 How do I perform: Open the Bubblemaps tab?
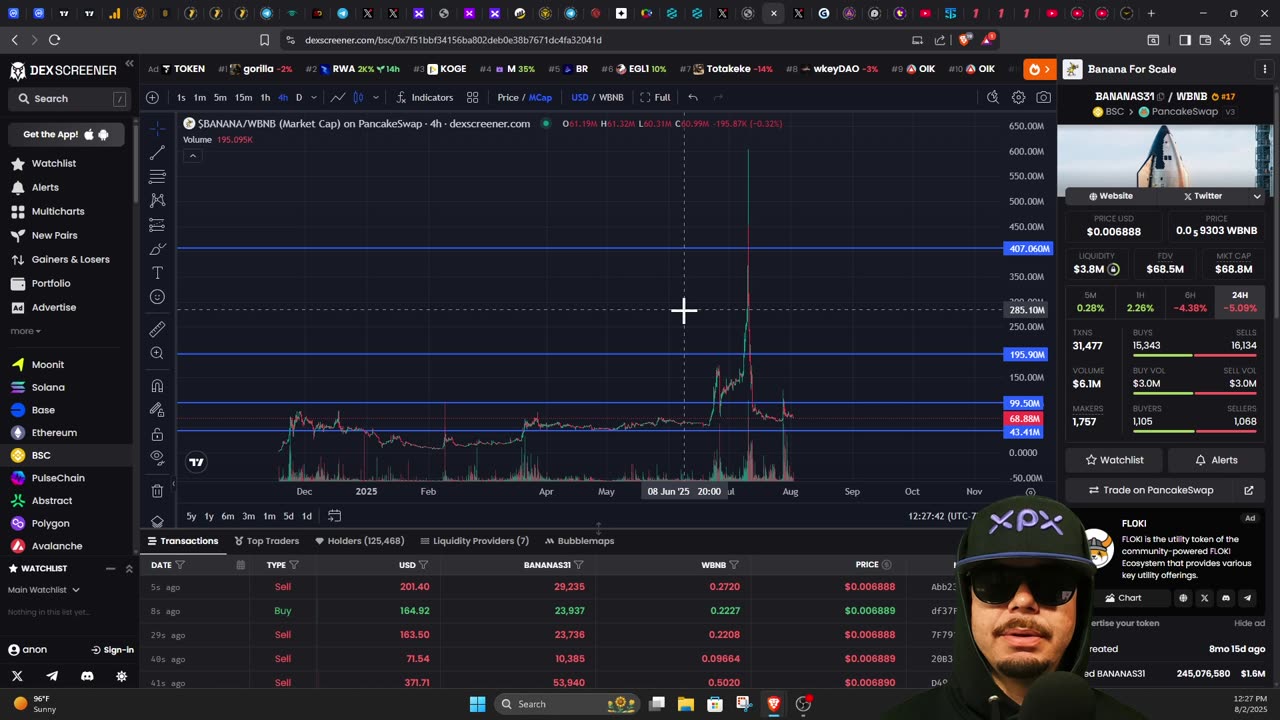(x=579, y=541)
